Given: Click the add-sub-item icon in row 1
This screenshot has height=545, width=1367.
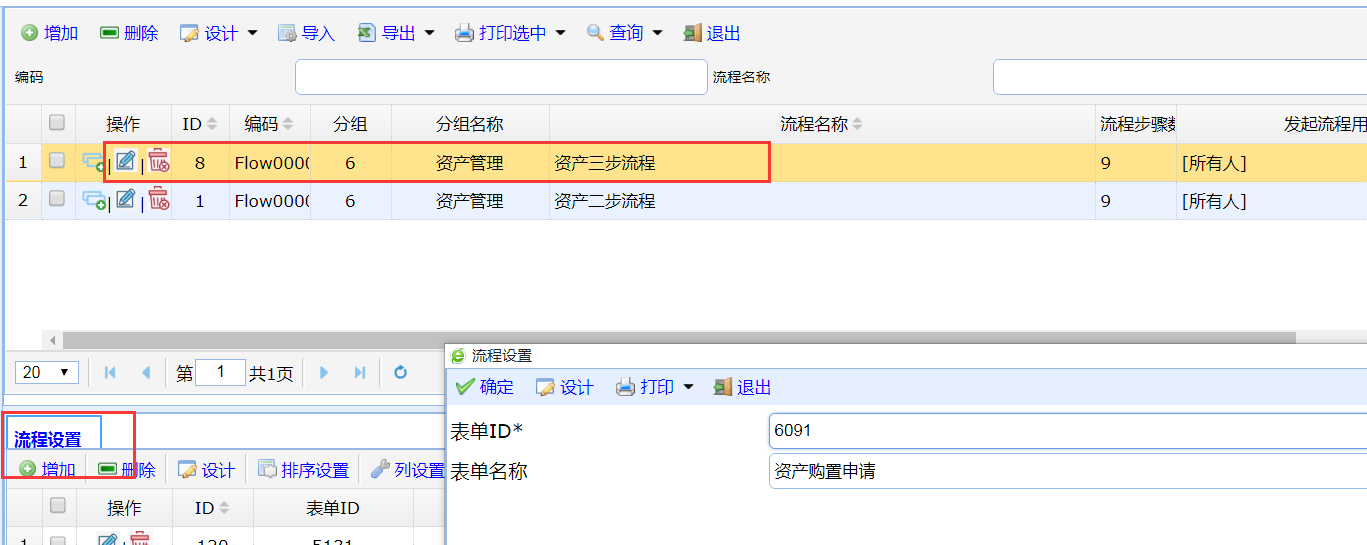Looking at the screenshot, I should coord(94,162).
